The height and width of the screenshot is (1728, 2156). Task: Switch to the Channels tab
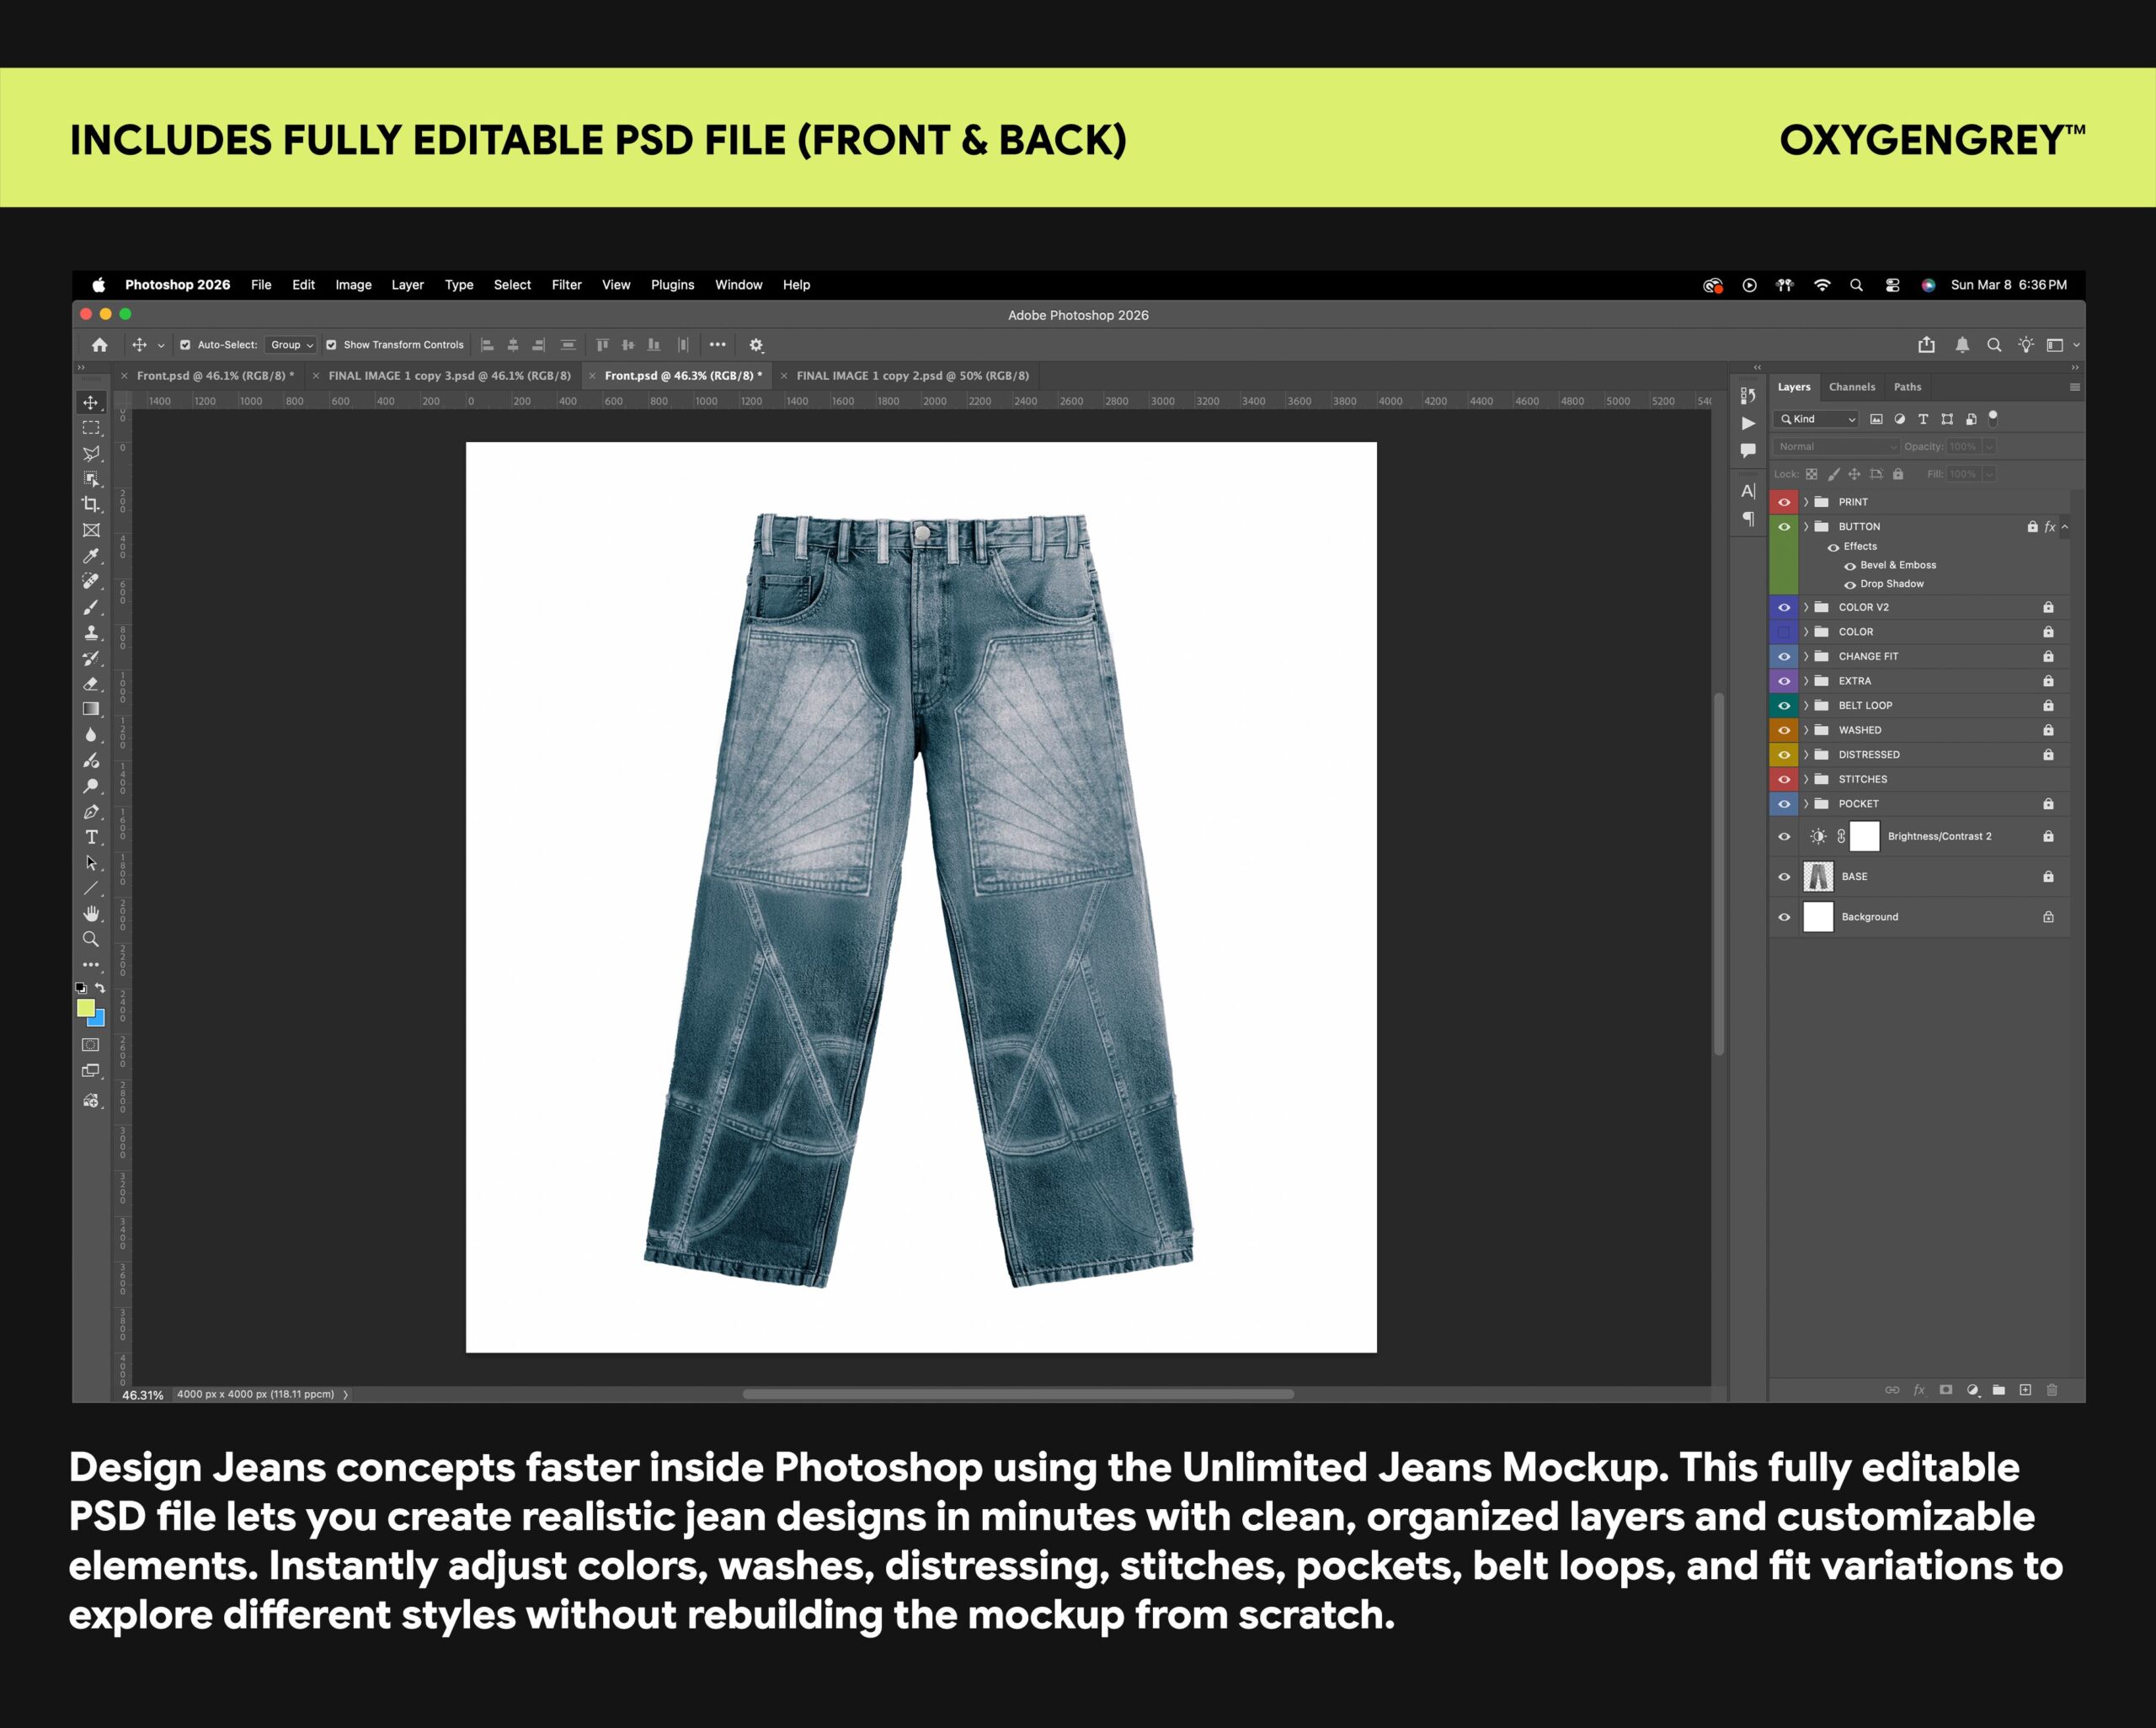click(1851, 387)
